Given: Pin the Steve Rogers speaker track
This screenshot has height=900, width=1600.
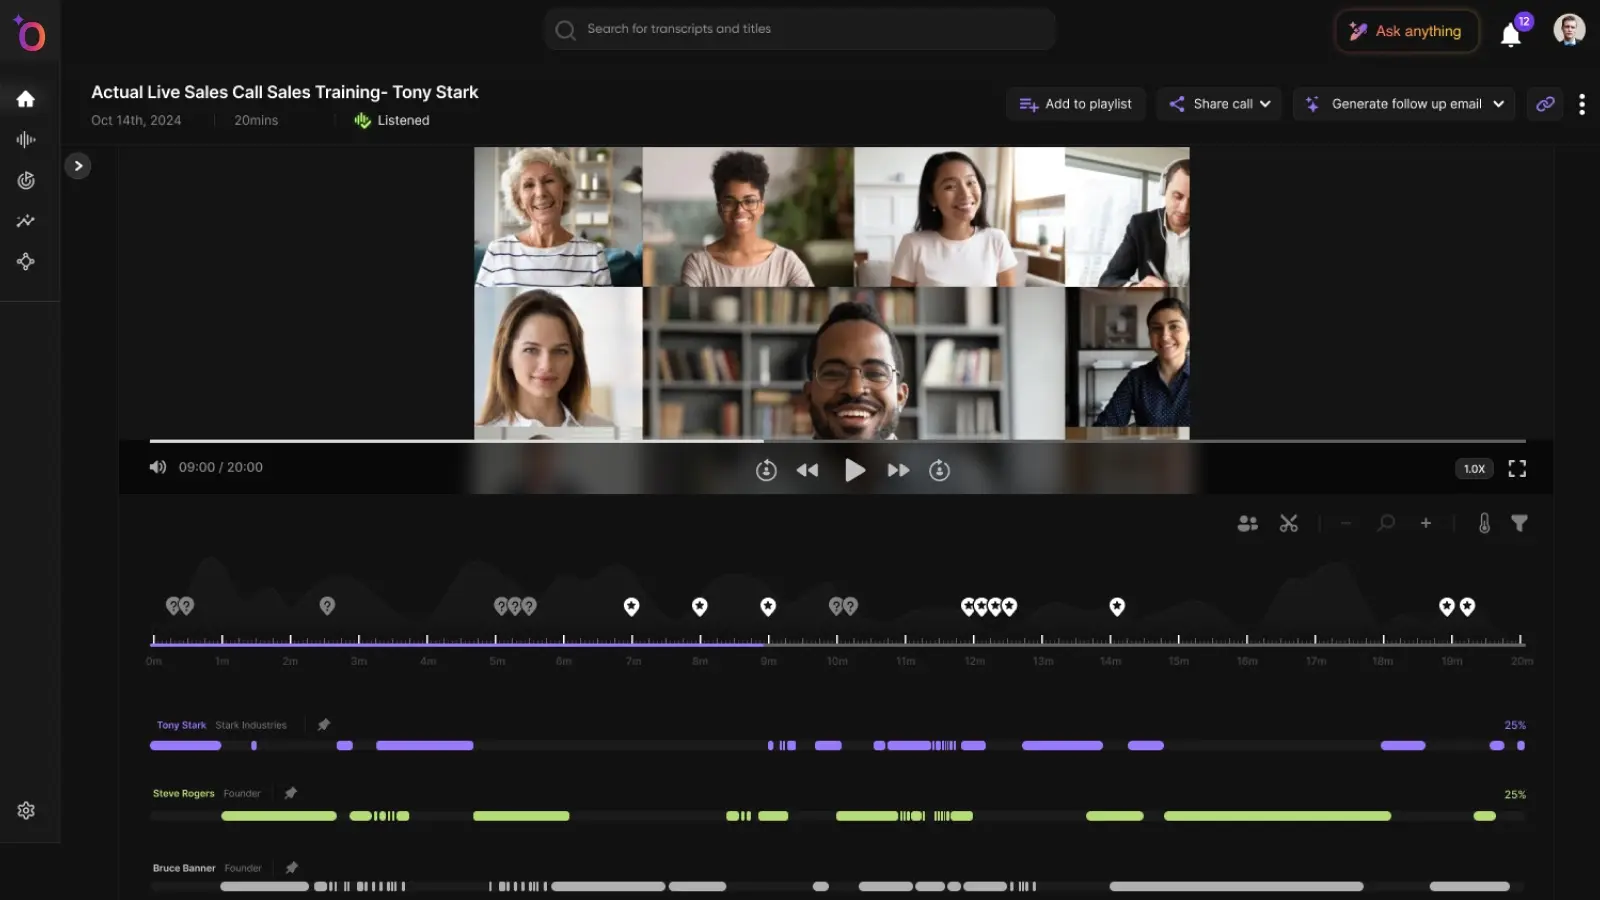Looking at the screenshot, I should pos(291,793).
